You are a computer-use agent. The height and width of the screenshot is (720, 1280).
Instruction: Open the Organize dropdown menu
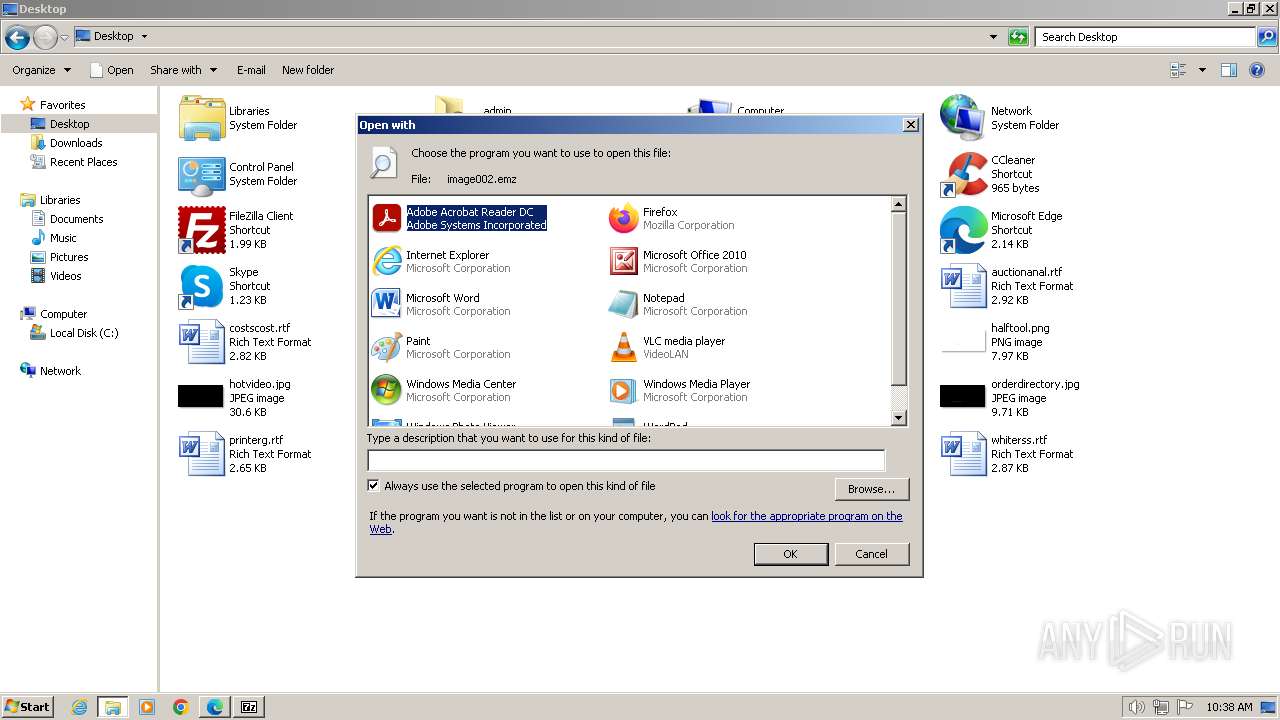pyautogui.click(x=41, y=70)
